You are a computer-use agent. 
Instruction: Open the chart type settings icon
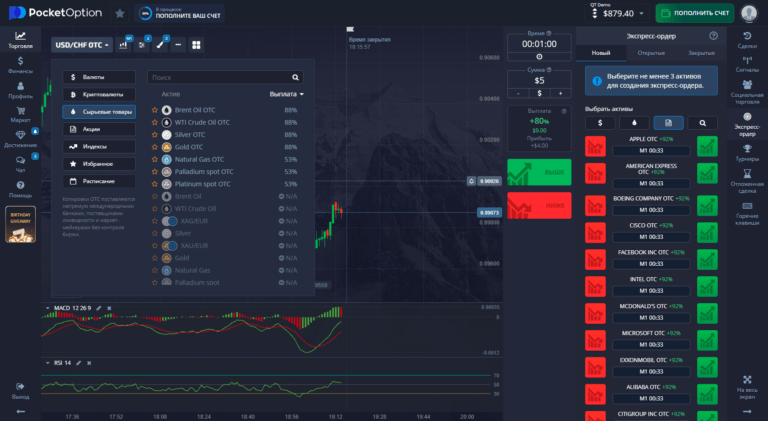[x=125, y=44]
